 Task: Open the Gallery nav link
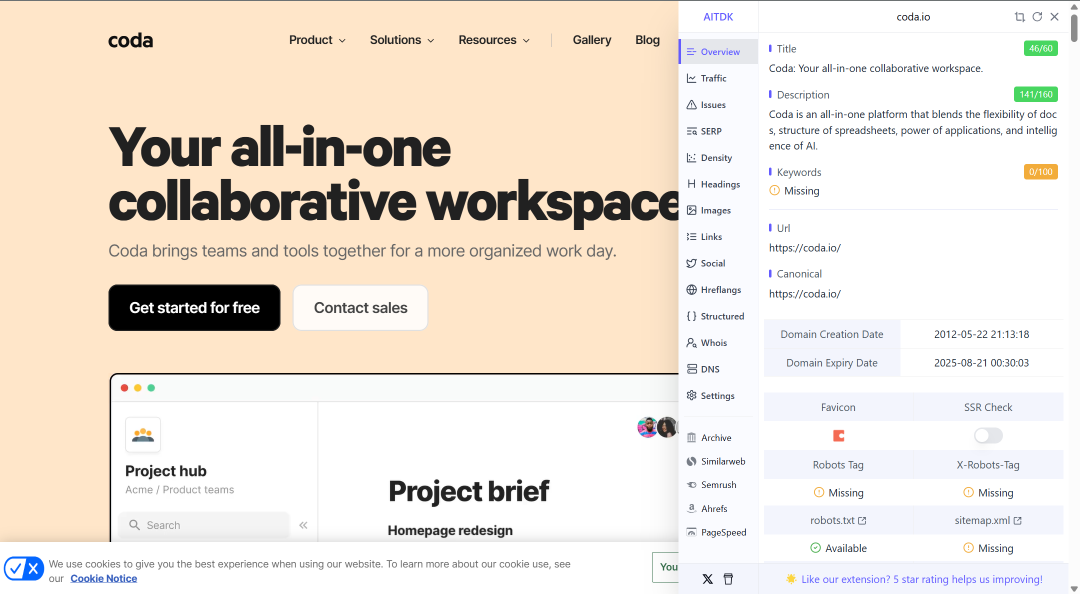click(x=592, y=40)
